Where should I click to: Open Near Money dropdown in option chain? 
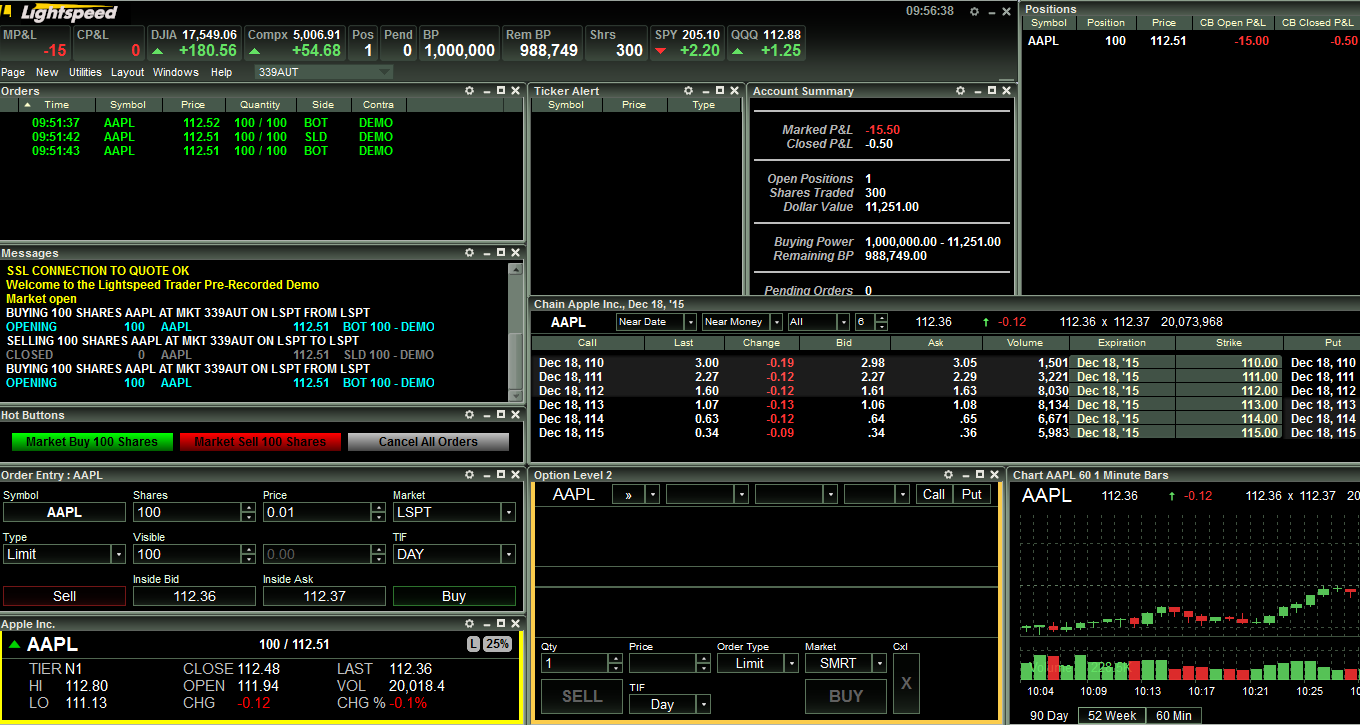[x=742, y=322]
